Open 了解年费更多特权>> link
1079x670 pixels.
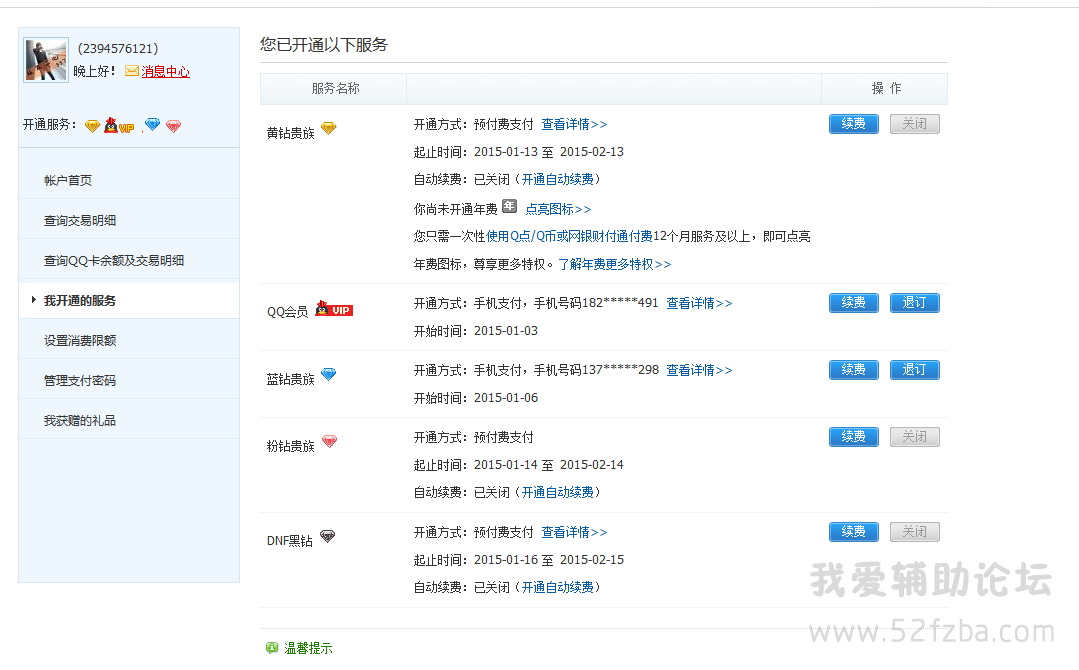point(615,264)
